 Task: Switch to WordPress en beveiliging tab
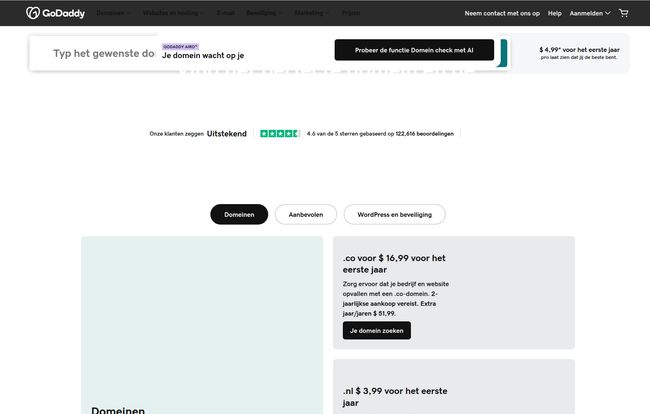pyautogui.click(x=394, y=214)
